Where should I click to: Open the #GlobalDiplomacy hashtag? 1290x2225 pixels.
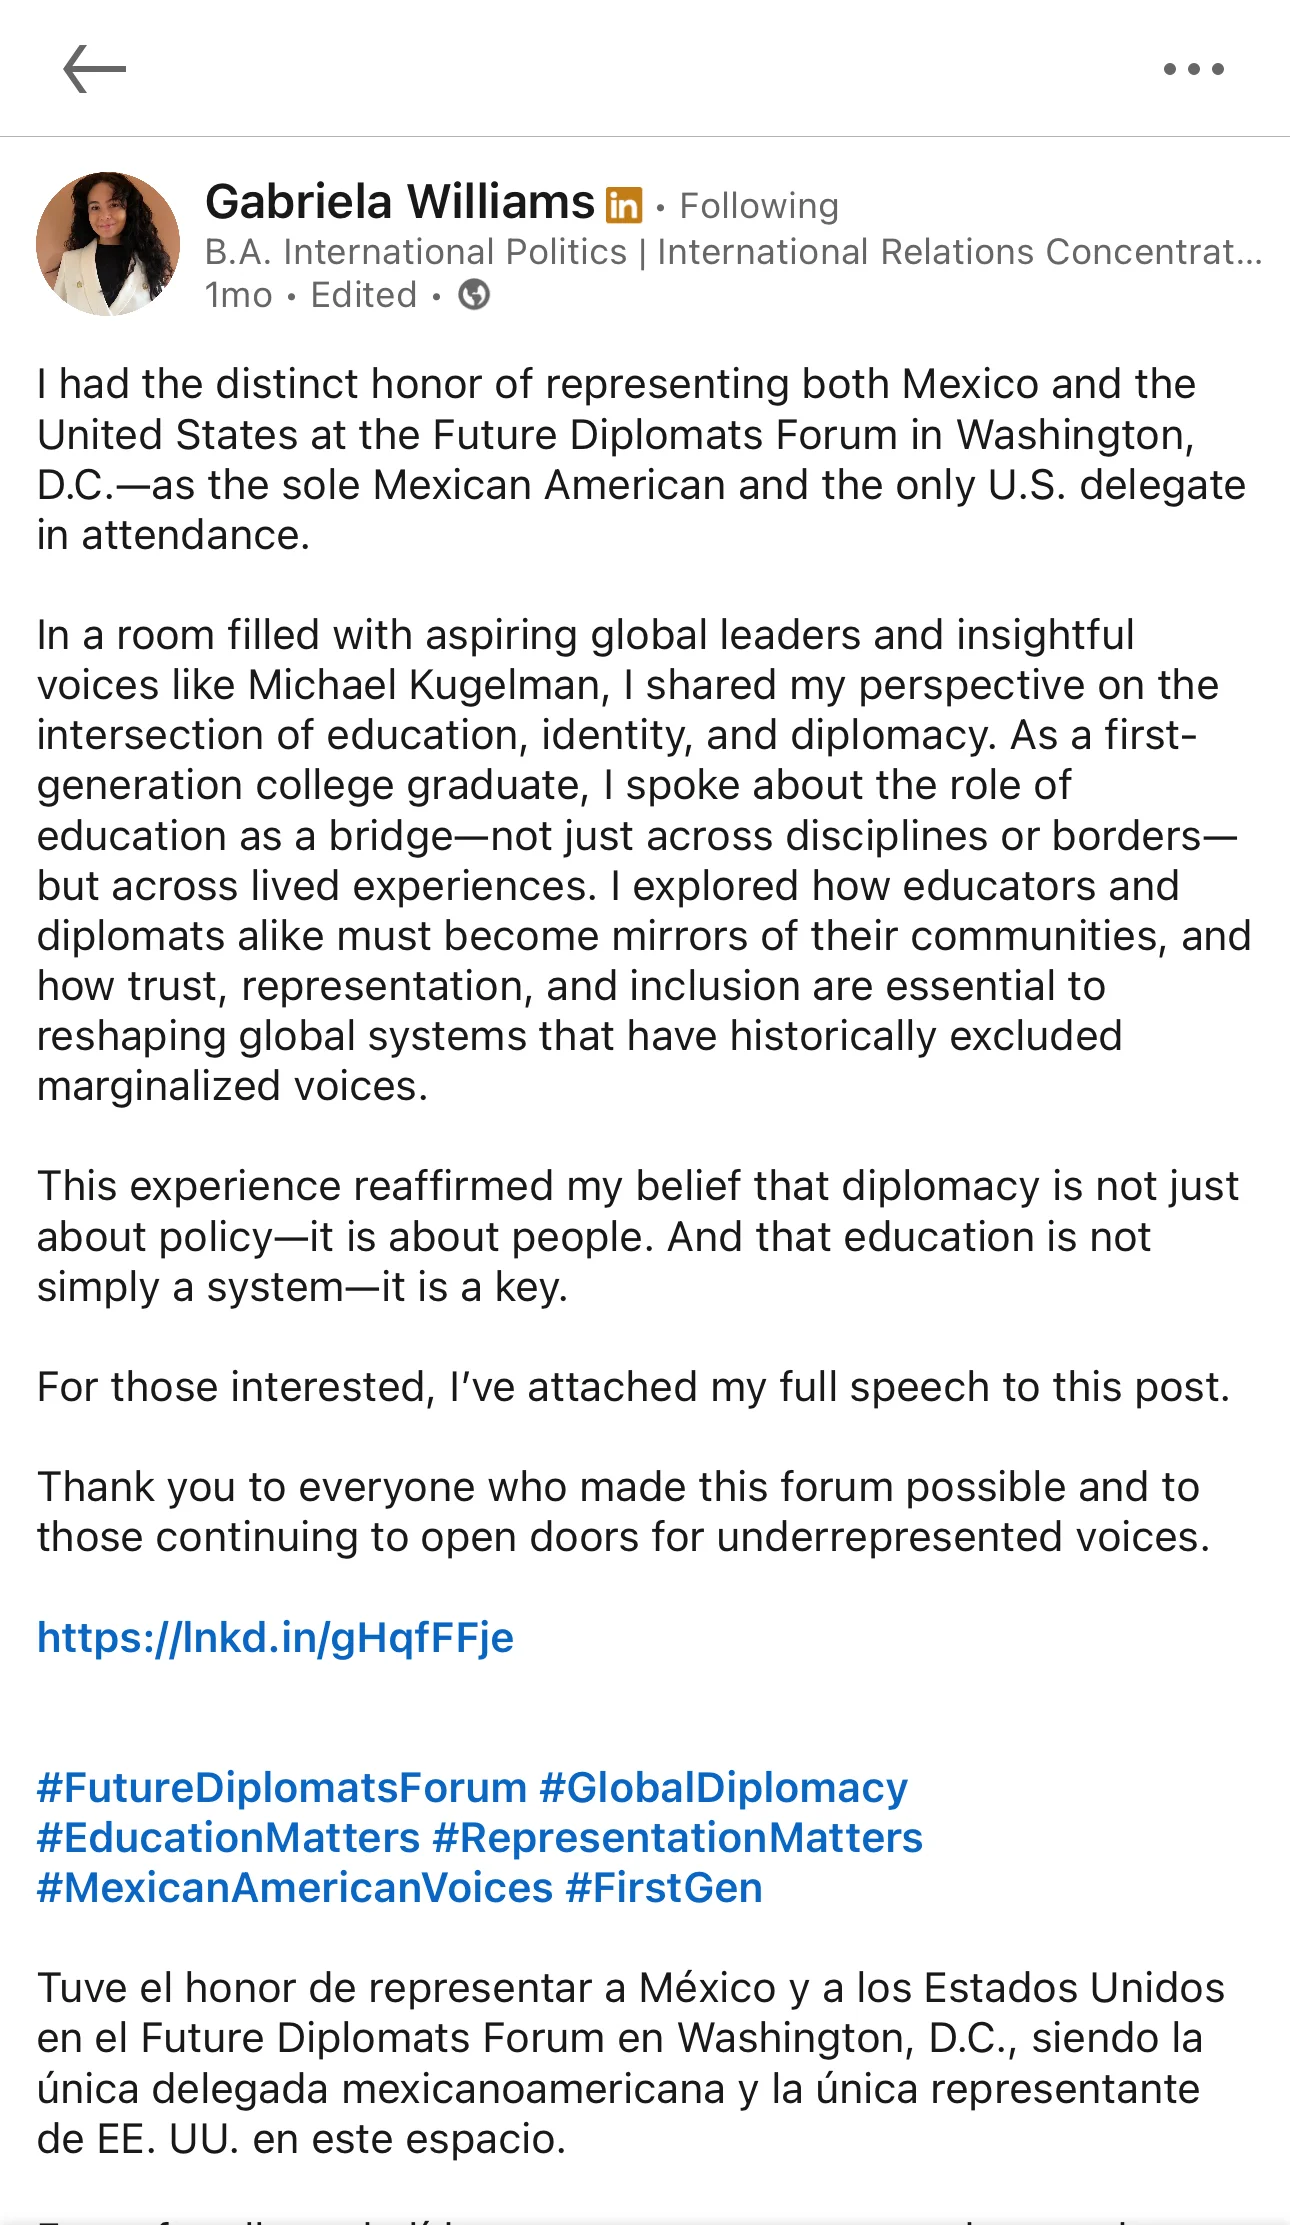[724, 1788]
